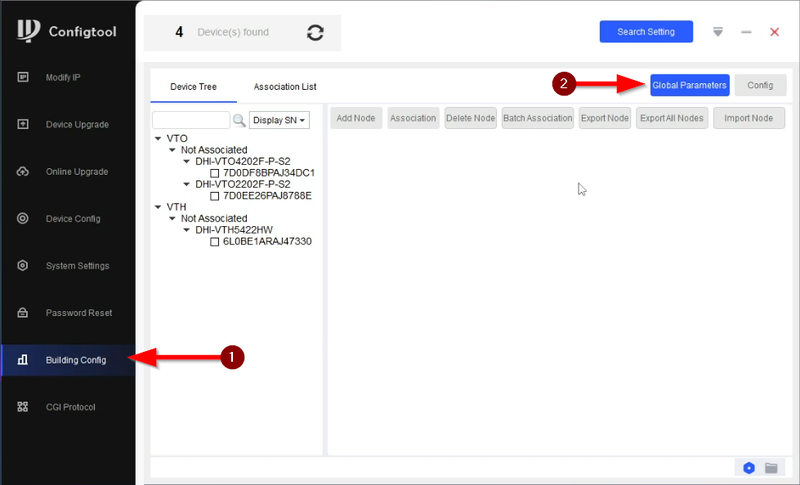800x485 pixels.
Task: Open the CGI Protocol menu item
Action: [x=70, y=407]
